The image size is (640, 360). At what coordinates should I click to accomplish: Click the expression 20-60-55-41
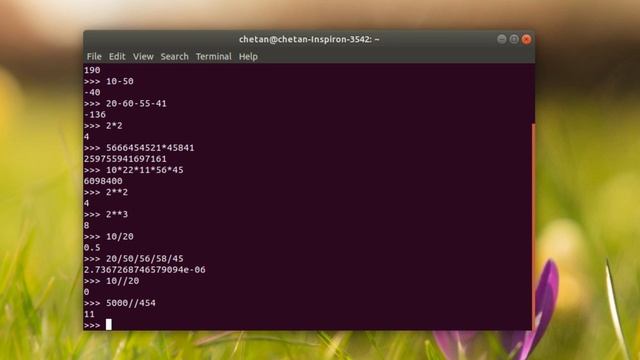[x=136, y=103]
